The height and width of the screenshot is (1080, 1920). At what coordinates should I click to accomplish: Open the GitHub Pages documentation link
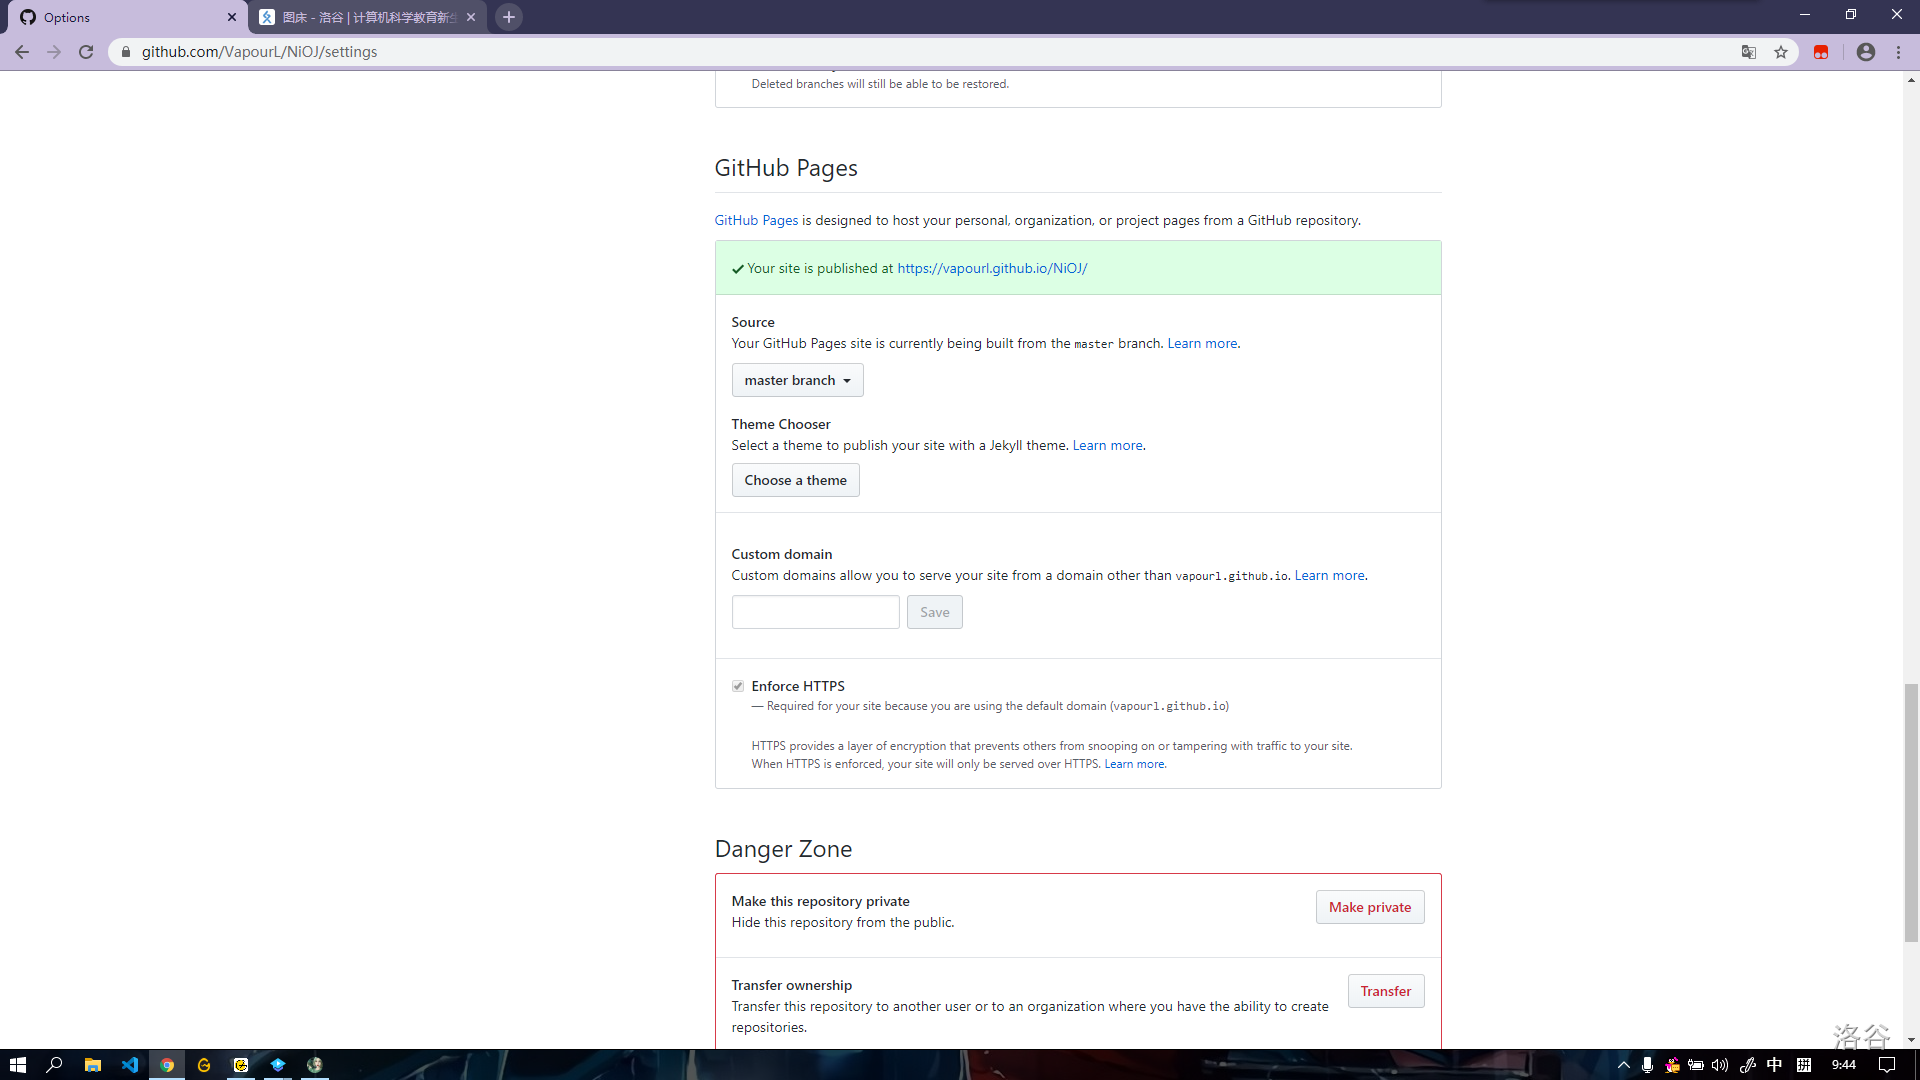pos(756,220)
